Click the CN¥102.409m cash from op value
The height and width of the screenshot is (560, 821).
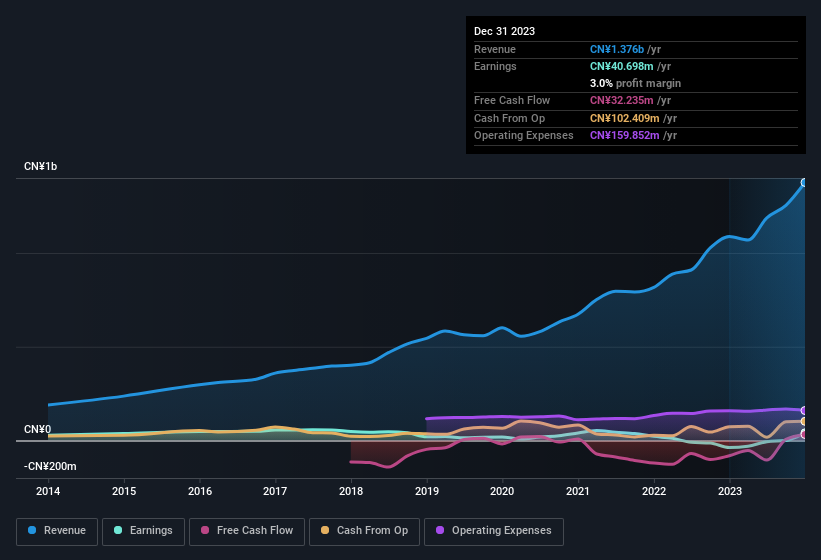tap(625, 118)
